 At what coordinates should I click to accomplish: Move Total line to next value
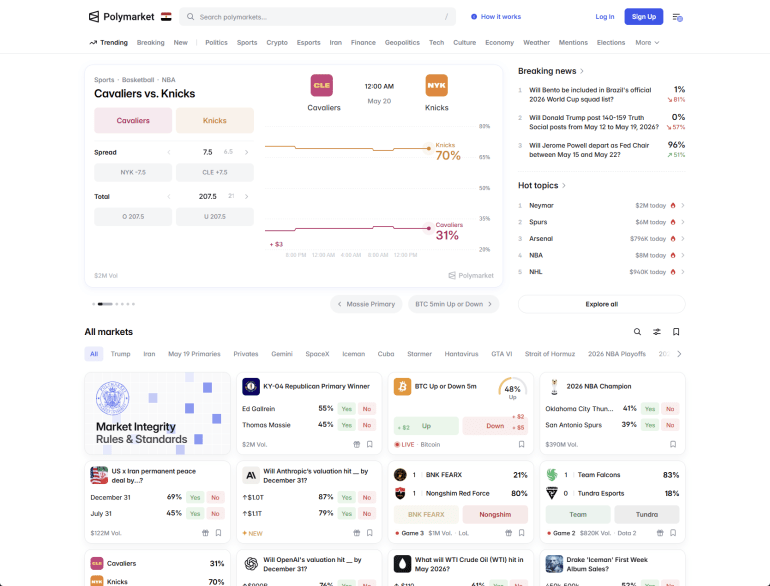[x=247, y=196]
